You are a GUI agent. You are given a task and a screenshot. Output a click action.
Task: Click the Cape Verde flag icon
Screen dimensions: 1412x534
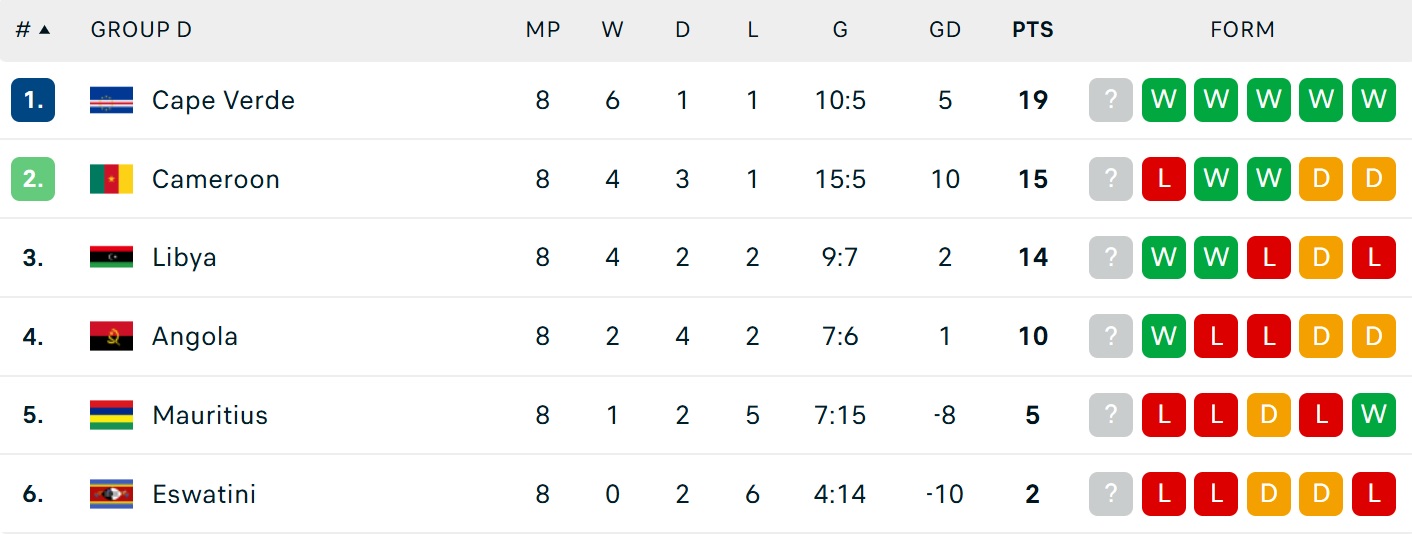[111, 100]
